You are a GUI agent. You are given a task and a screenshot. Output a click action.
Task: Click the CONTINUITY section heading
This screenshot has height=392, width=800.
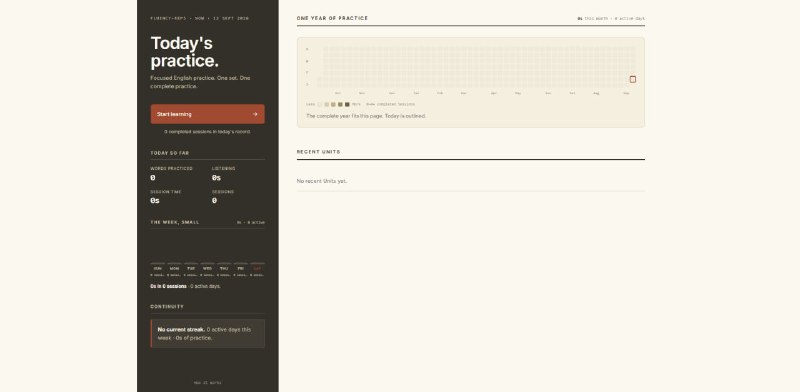167,307
